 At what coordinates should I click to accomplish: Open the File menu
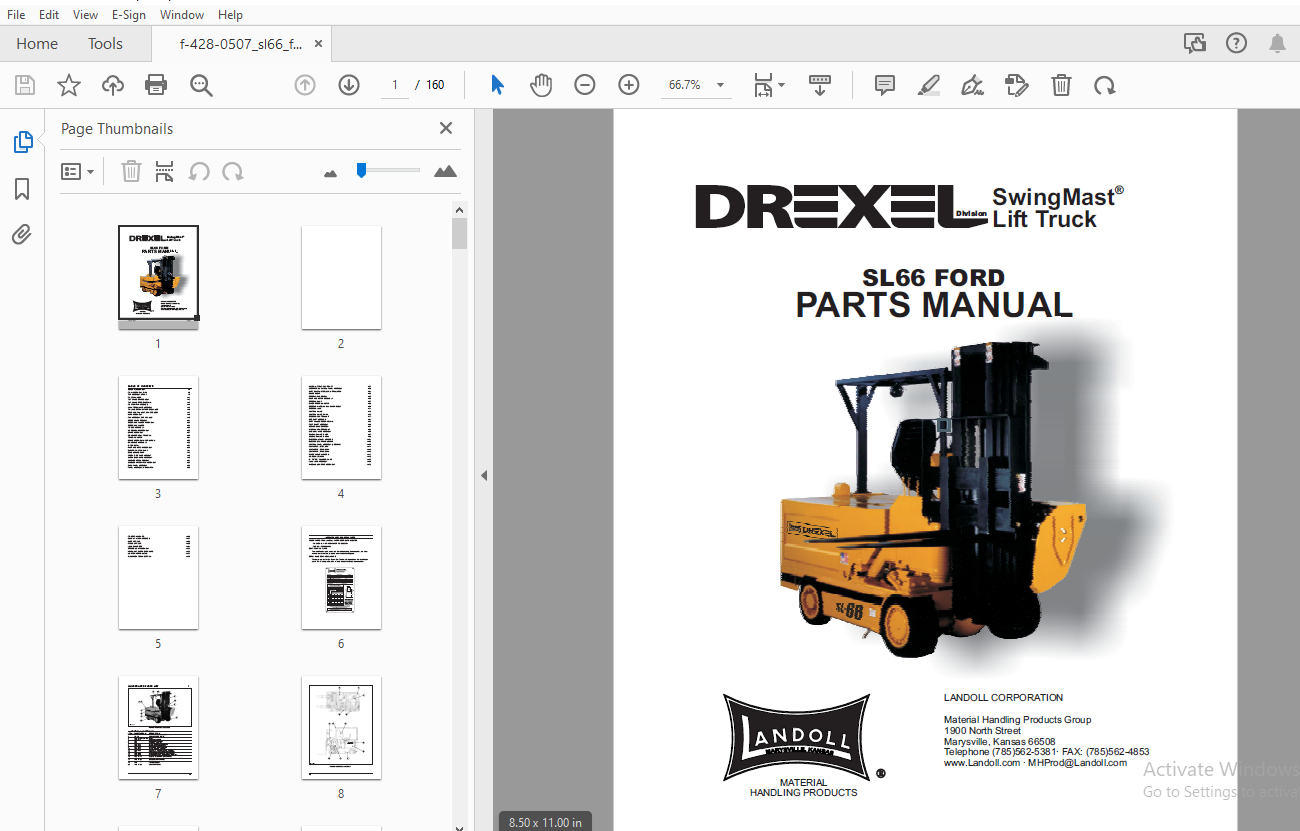click(16, 15)
